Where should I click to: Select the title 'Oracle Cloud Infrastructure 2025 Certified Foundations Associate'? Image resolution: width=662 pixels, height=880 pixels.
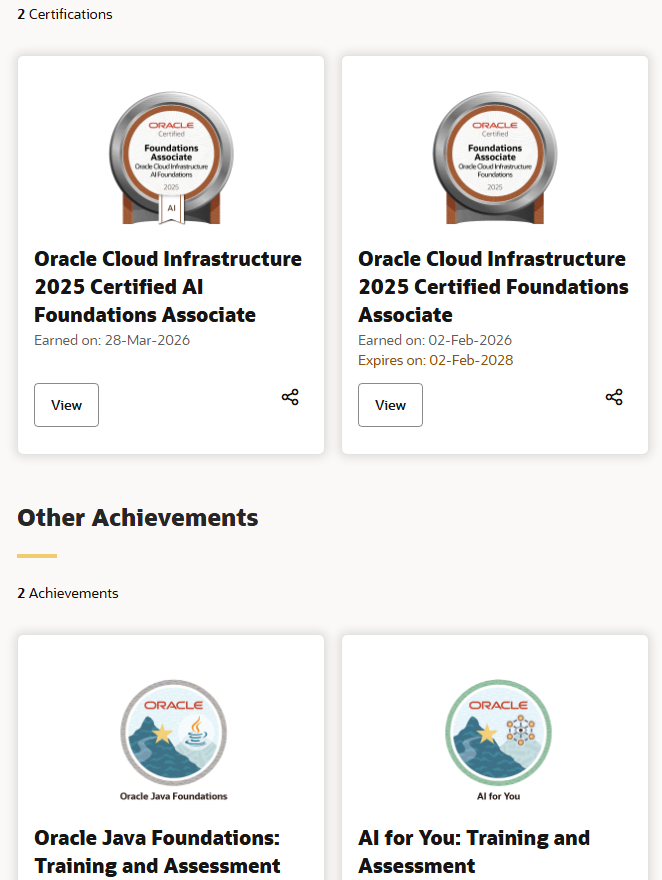point(494,287)
